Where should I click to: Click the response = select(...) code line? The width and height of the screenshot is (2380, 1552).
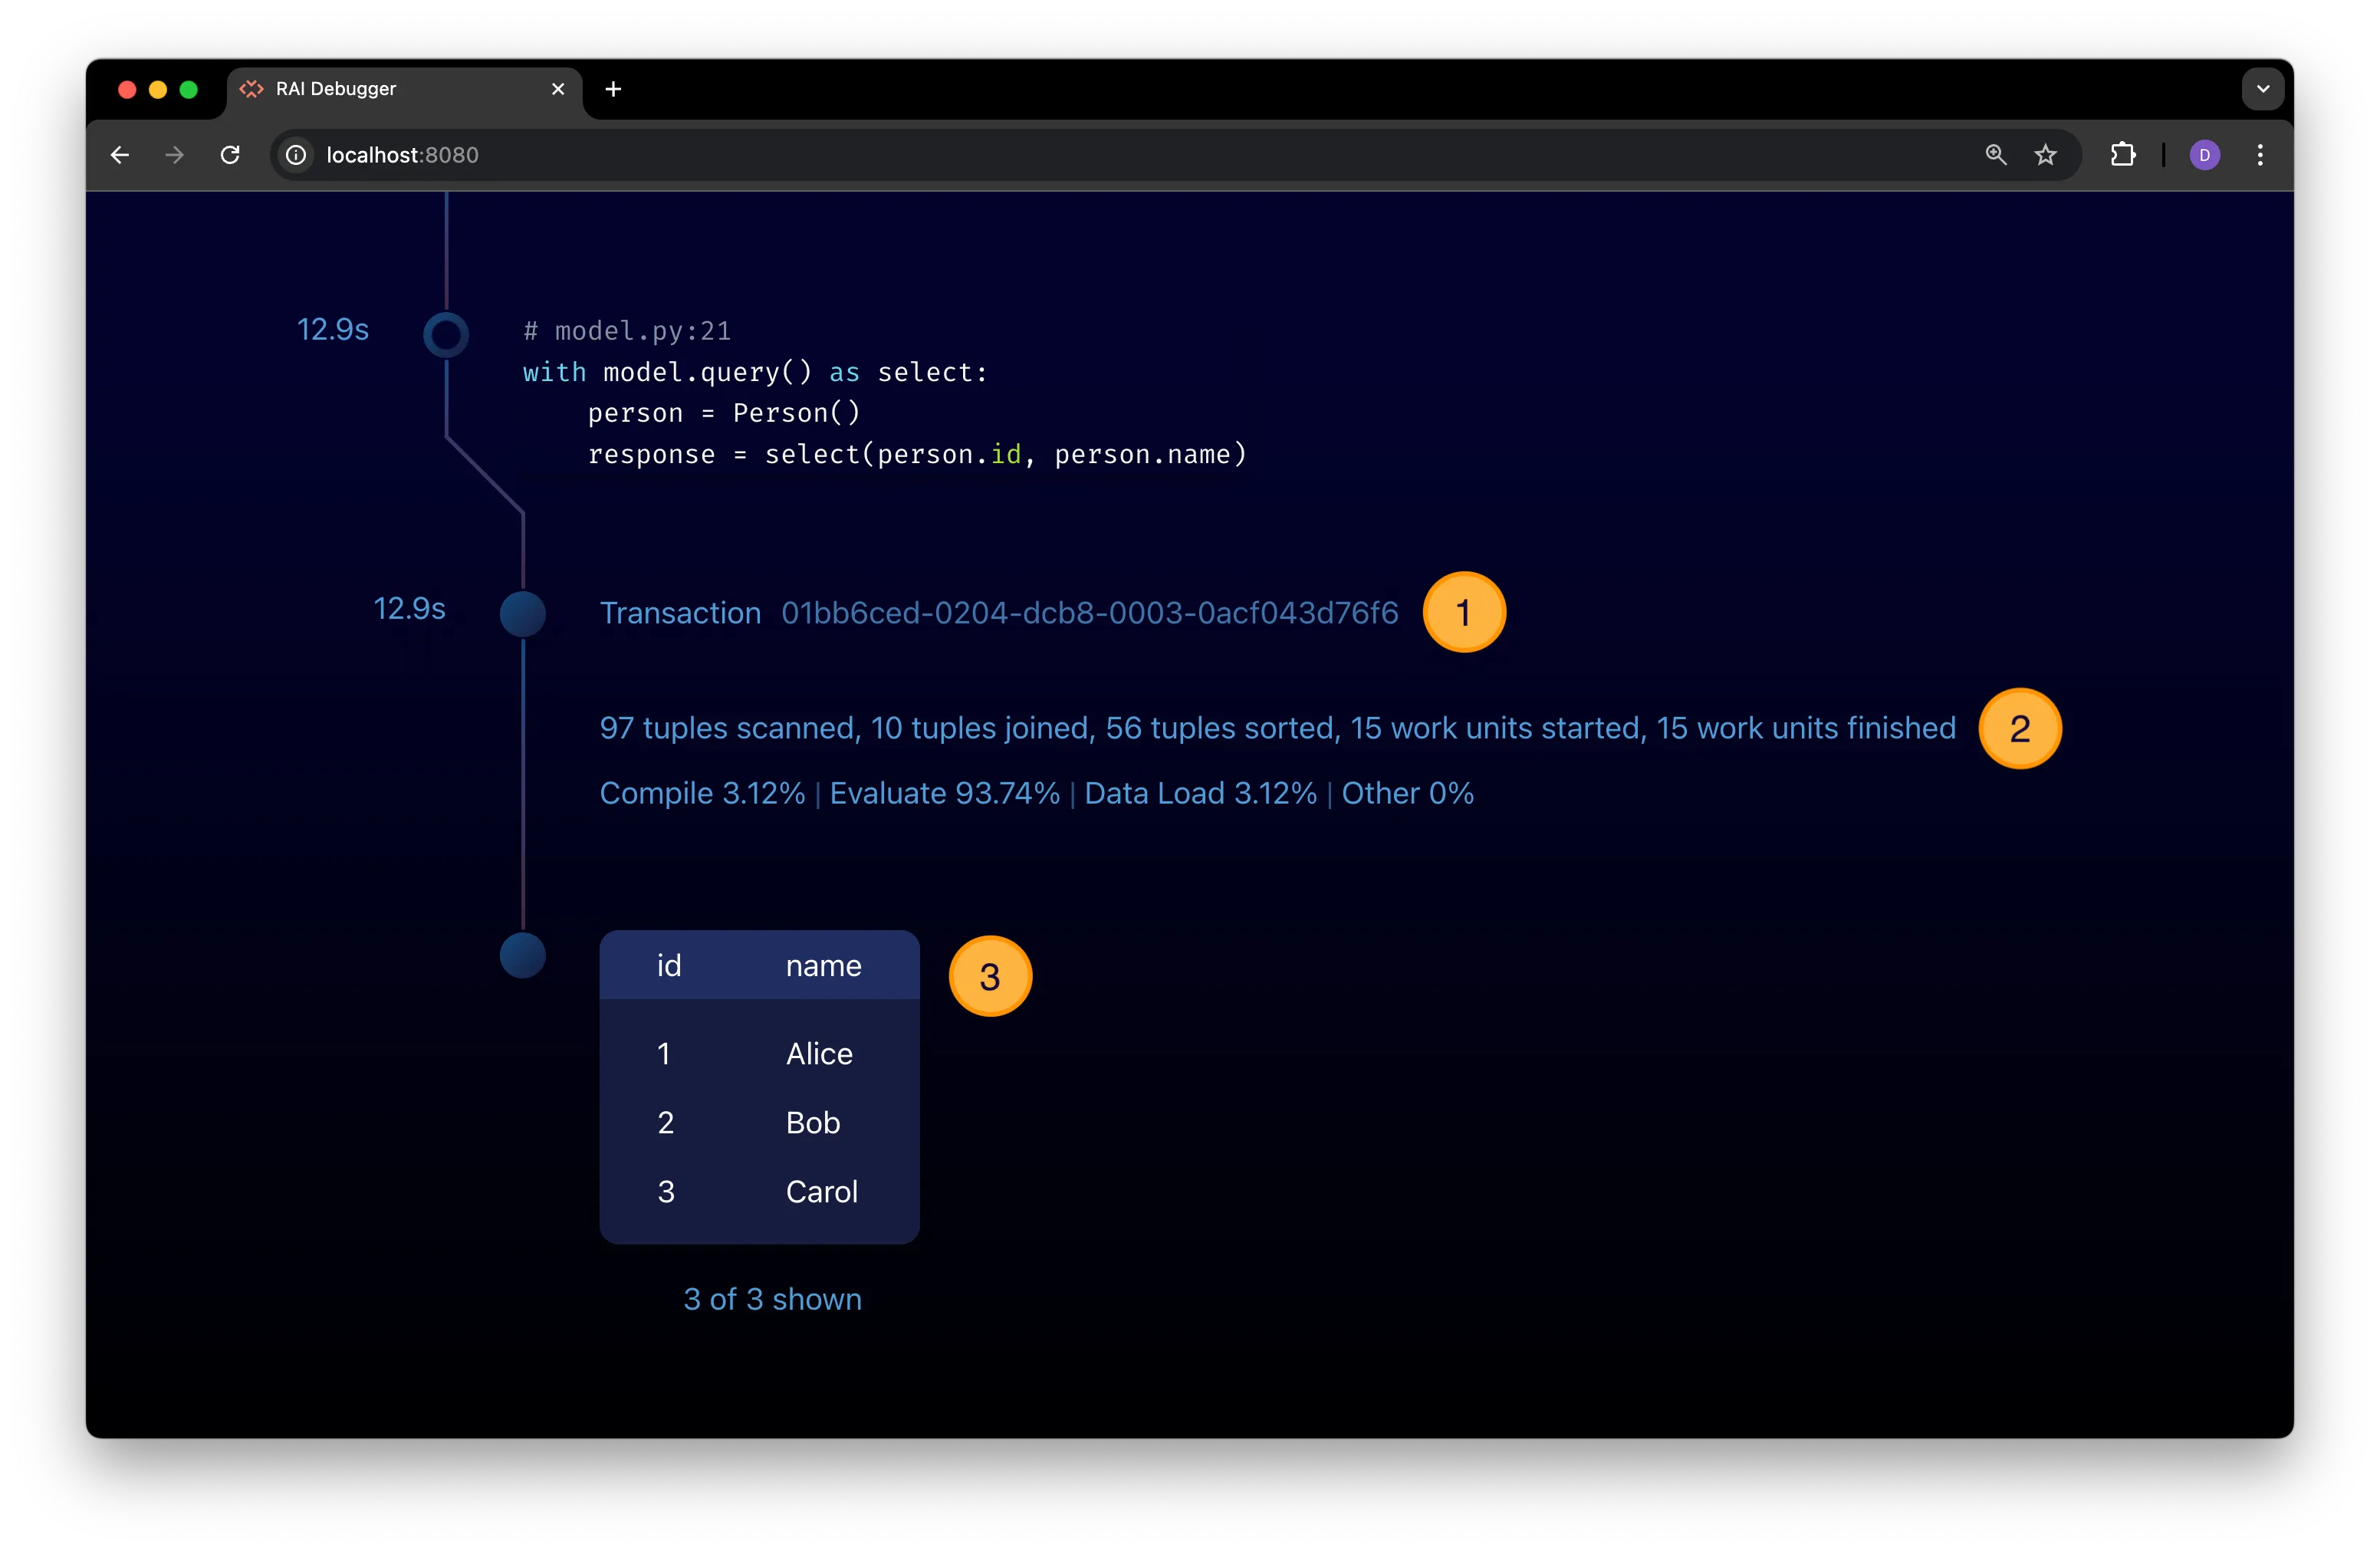(917, 454)
